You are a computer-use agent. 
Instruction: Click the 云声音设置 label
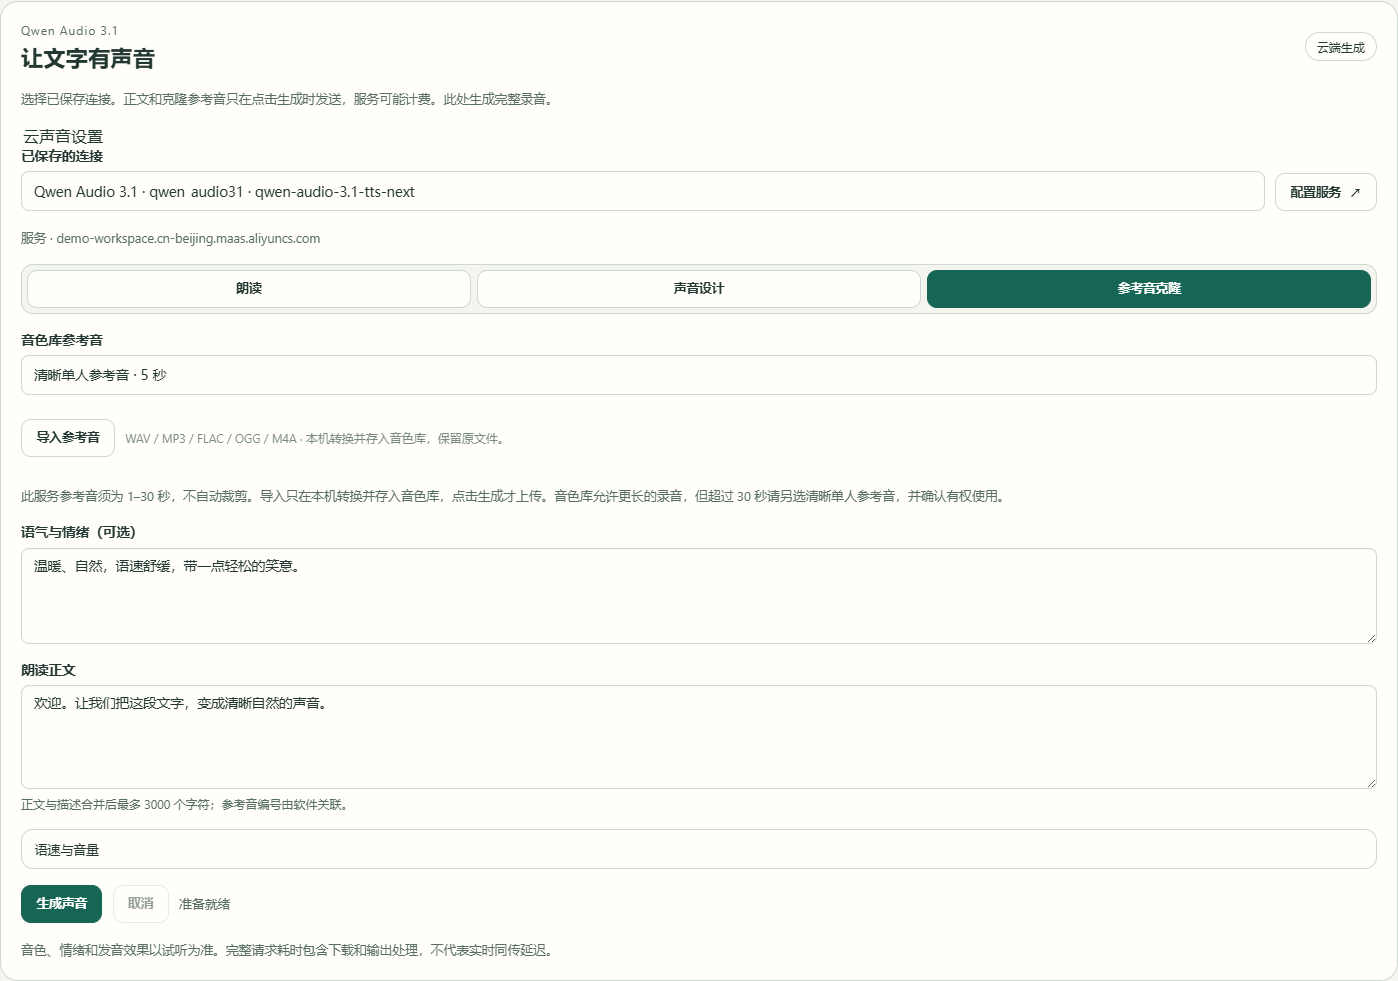coord(63,137)
